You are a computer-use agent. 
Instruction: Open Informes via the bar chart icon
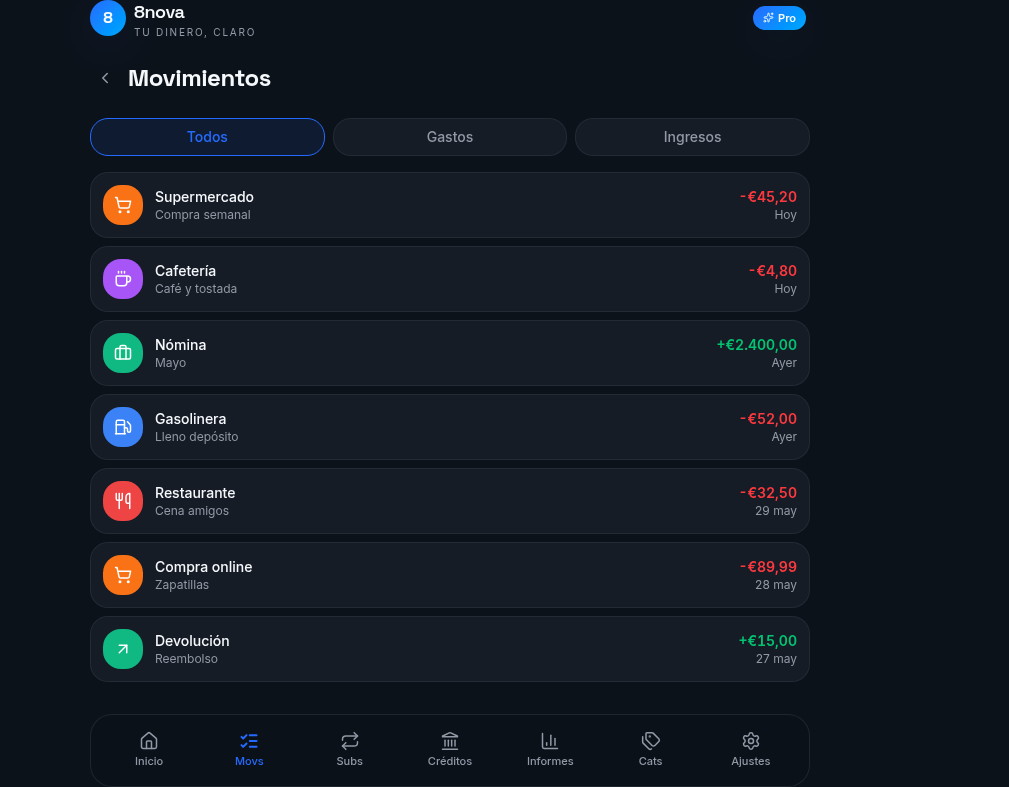click(x=550, y=741)
